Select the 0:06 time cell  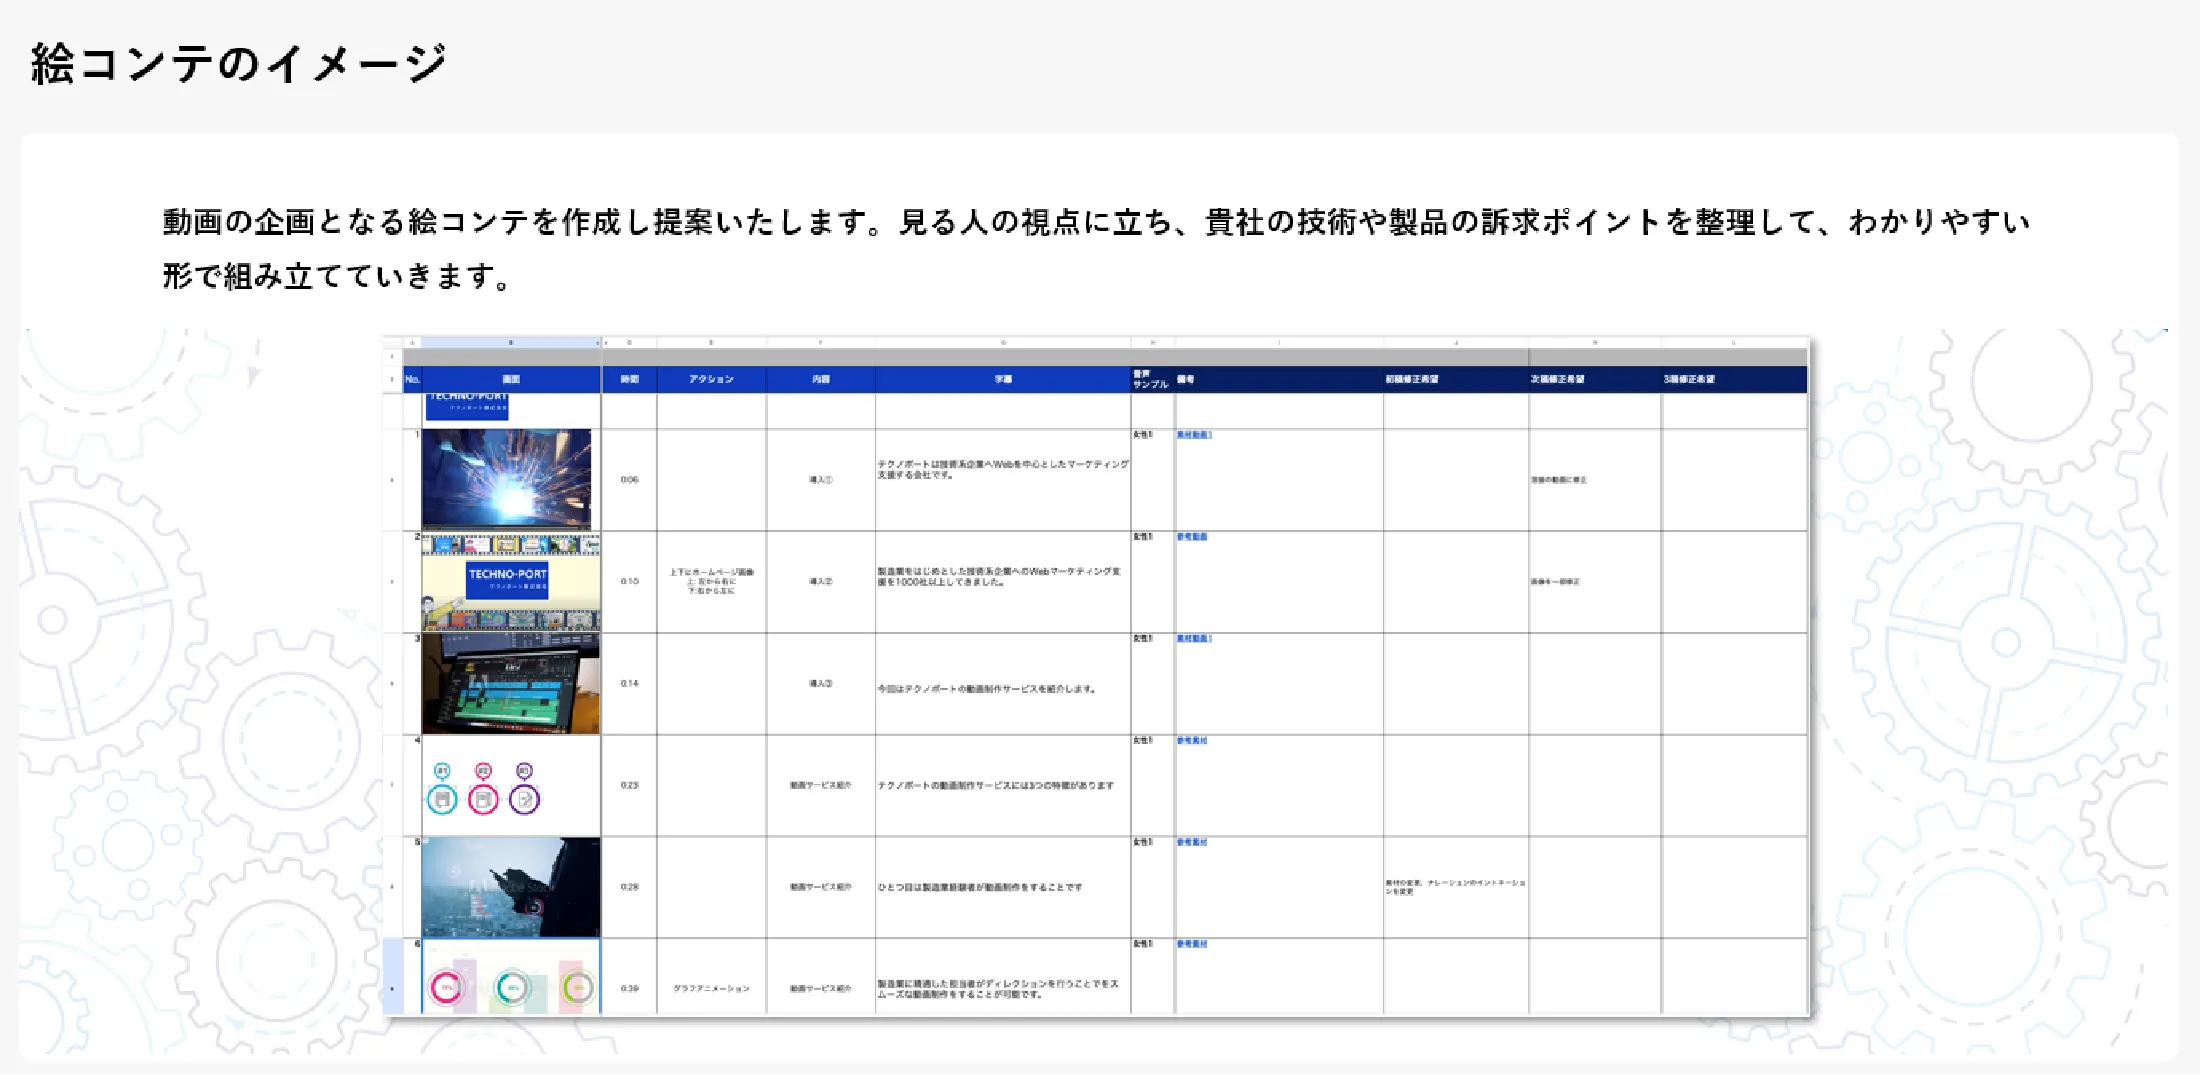pos(629,480)
